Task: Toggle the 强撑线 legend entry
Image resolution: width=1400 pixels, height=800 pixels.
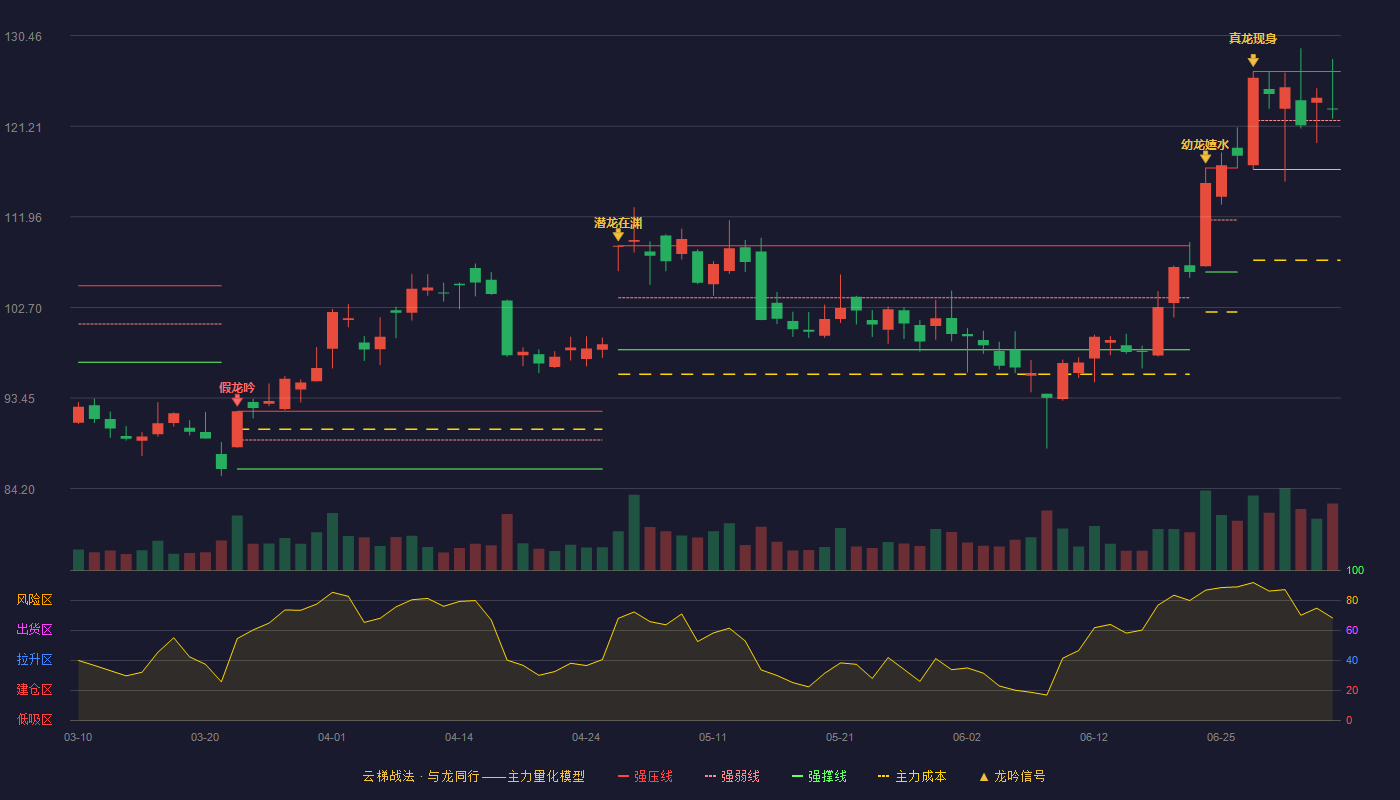Action: [x=819, y=776]
